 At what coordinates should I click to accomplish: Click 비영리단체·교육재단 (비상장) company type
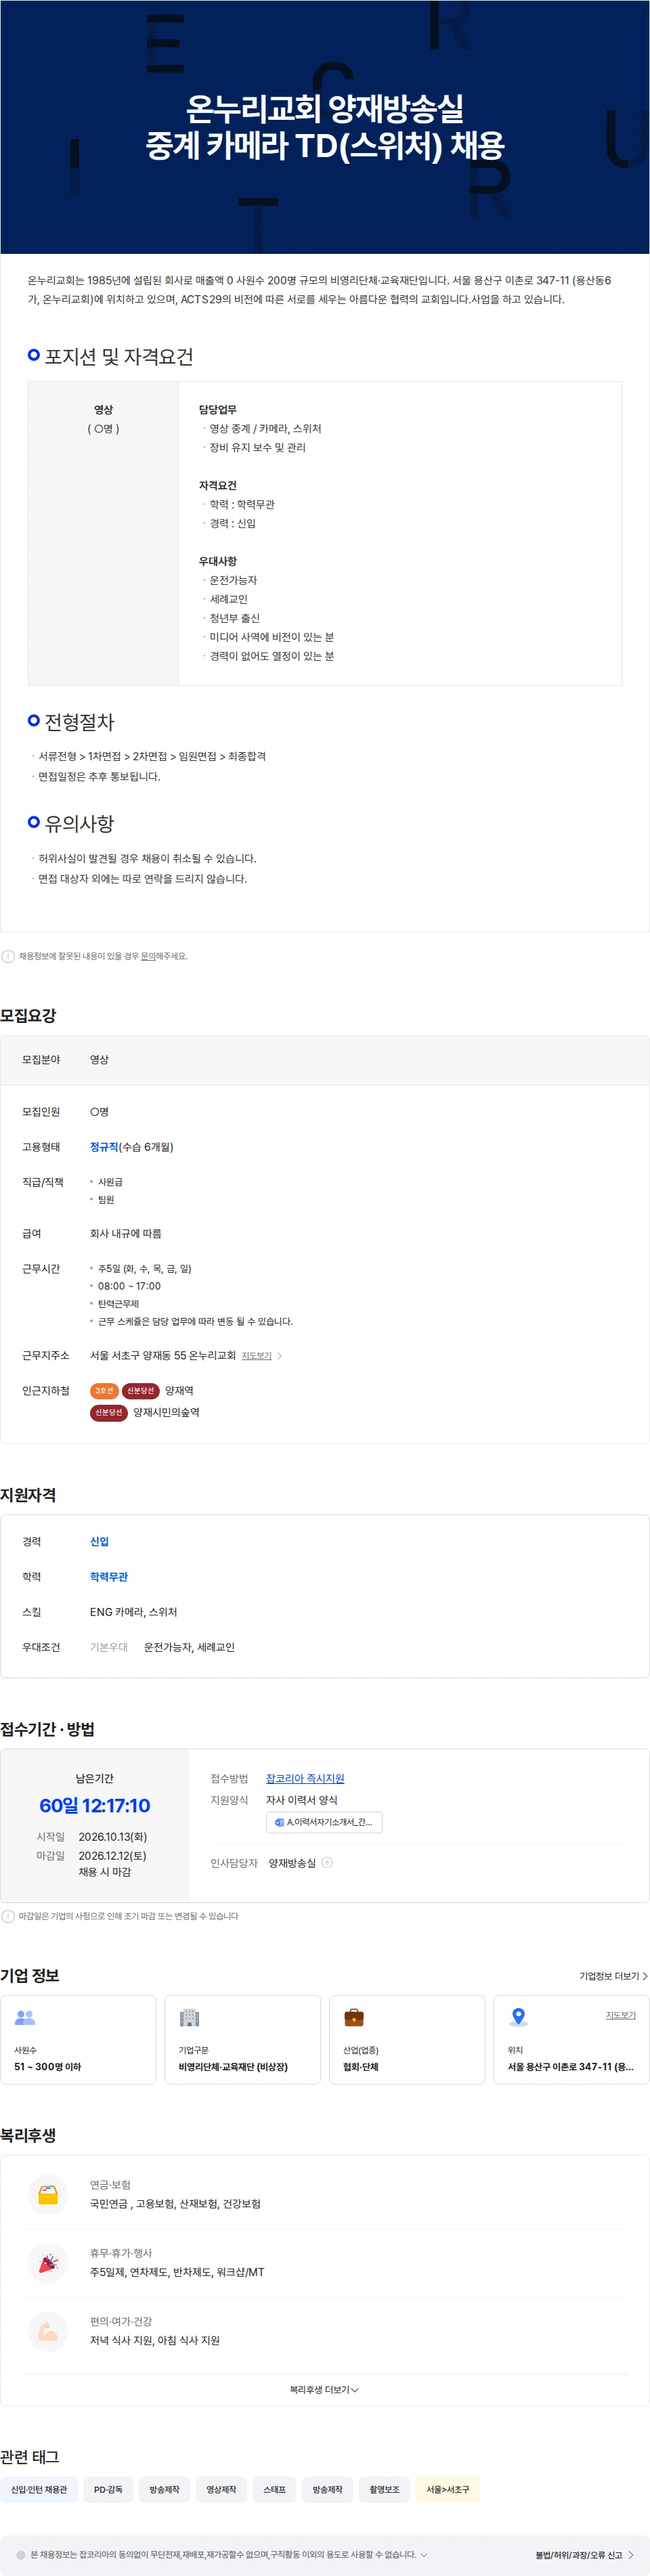coord(233,2067)
